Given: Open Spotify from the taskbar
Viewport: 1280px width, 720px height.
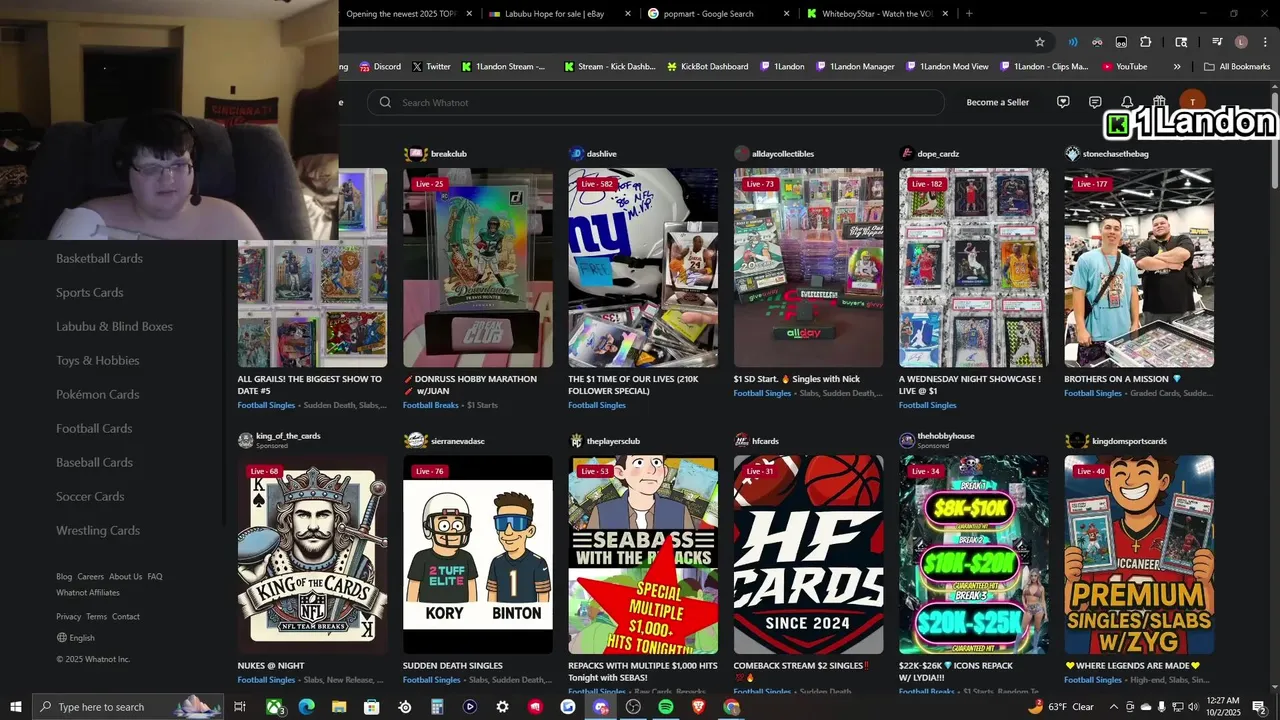Looking at the screenshot, I should pyautogui.click(x=666, y=707).
